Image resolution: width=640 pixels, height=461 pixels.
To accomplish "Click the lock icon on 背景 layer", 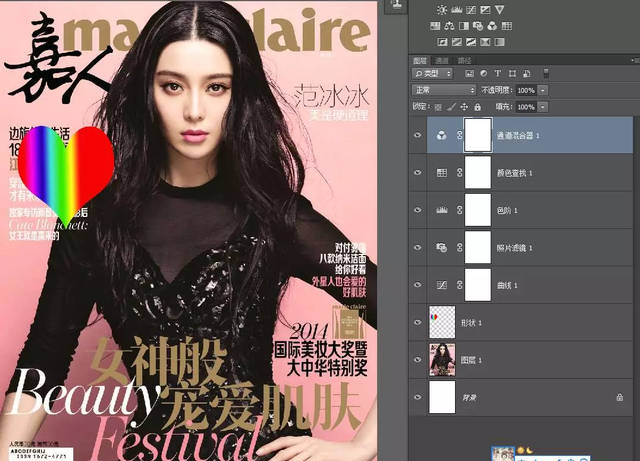I will click(x=620, y=397).
